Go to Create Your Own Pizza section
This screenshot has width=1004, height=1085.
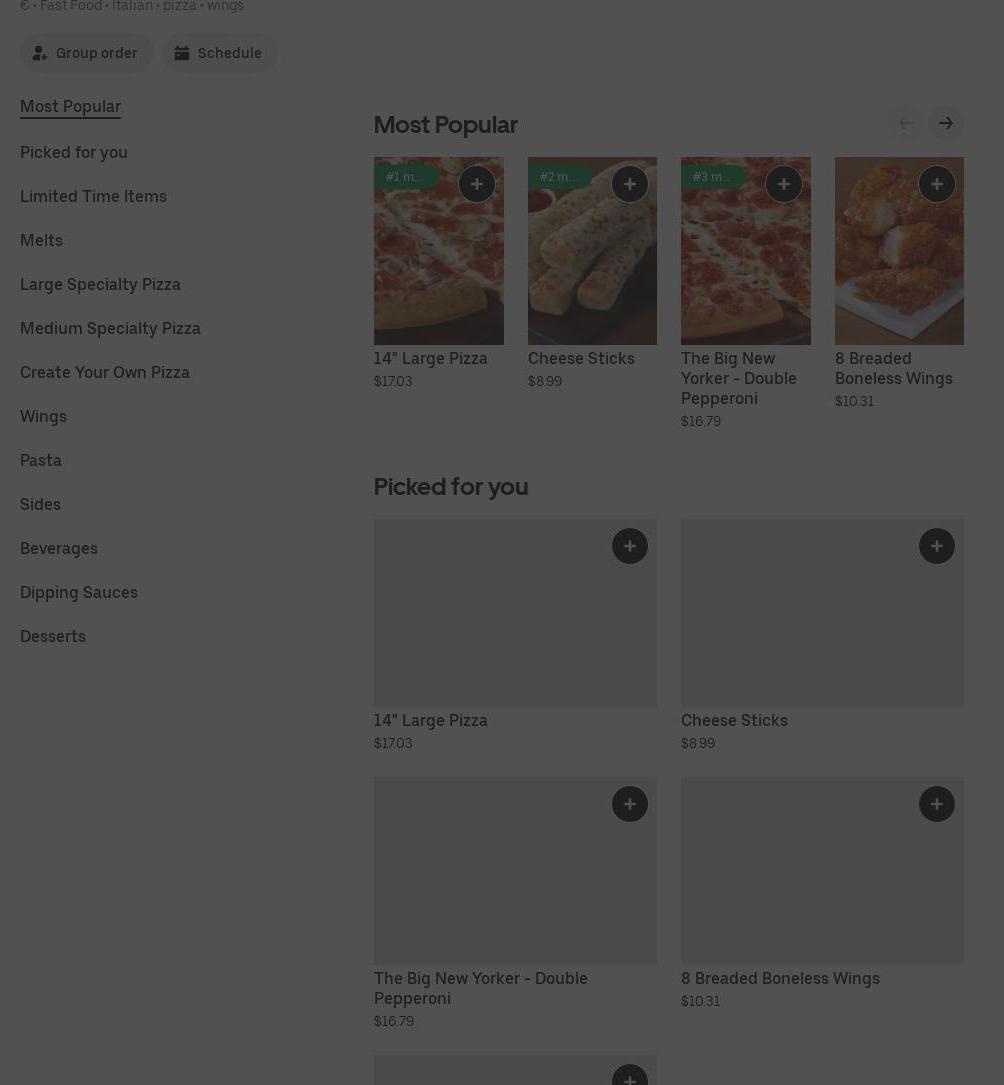click(105, 372)
